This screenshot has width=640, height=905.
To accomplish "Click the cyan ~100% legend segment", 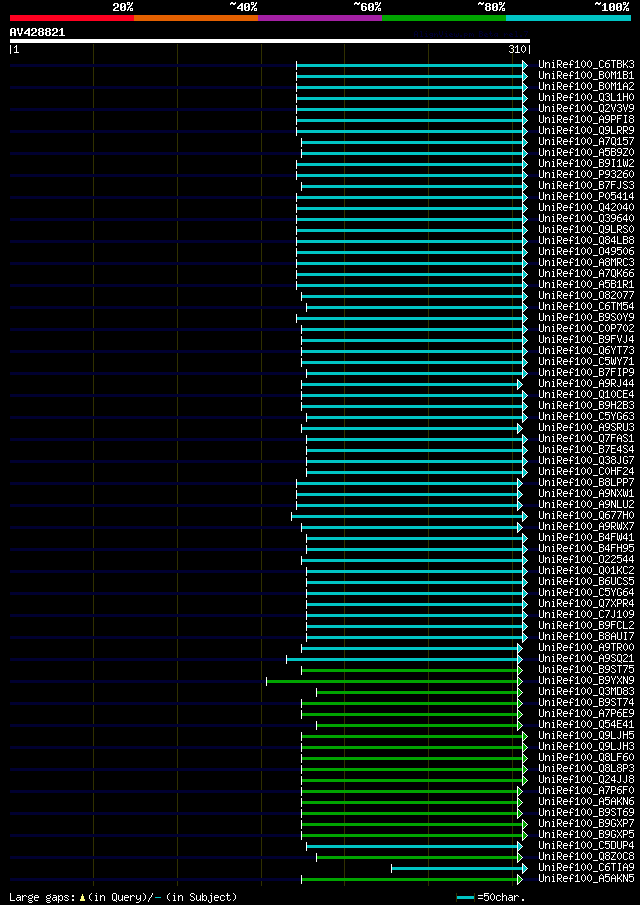I will coord(568,18).
